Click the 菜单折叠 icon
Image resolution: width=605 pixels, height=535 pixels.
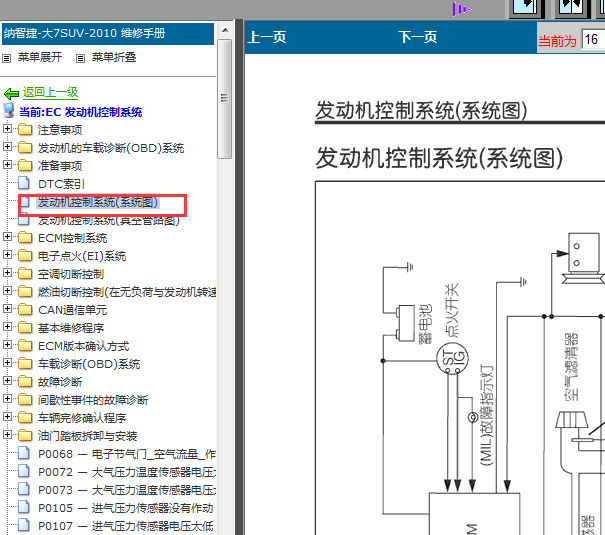click(x=80, y=59)
